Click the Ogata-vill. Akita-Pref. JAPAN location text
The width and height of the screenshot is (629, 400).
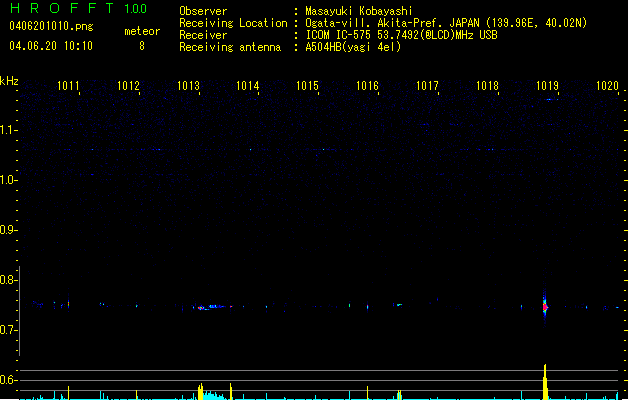pos(446,23)
